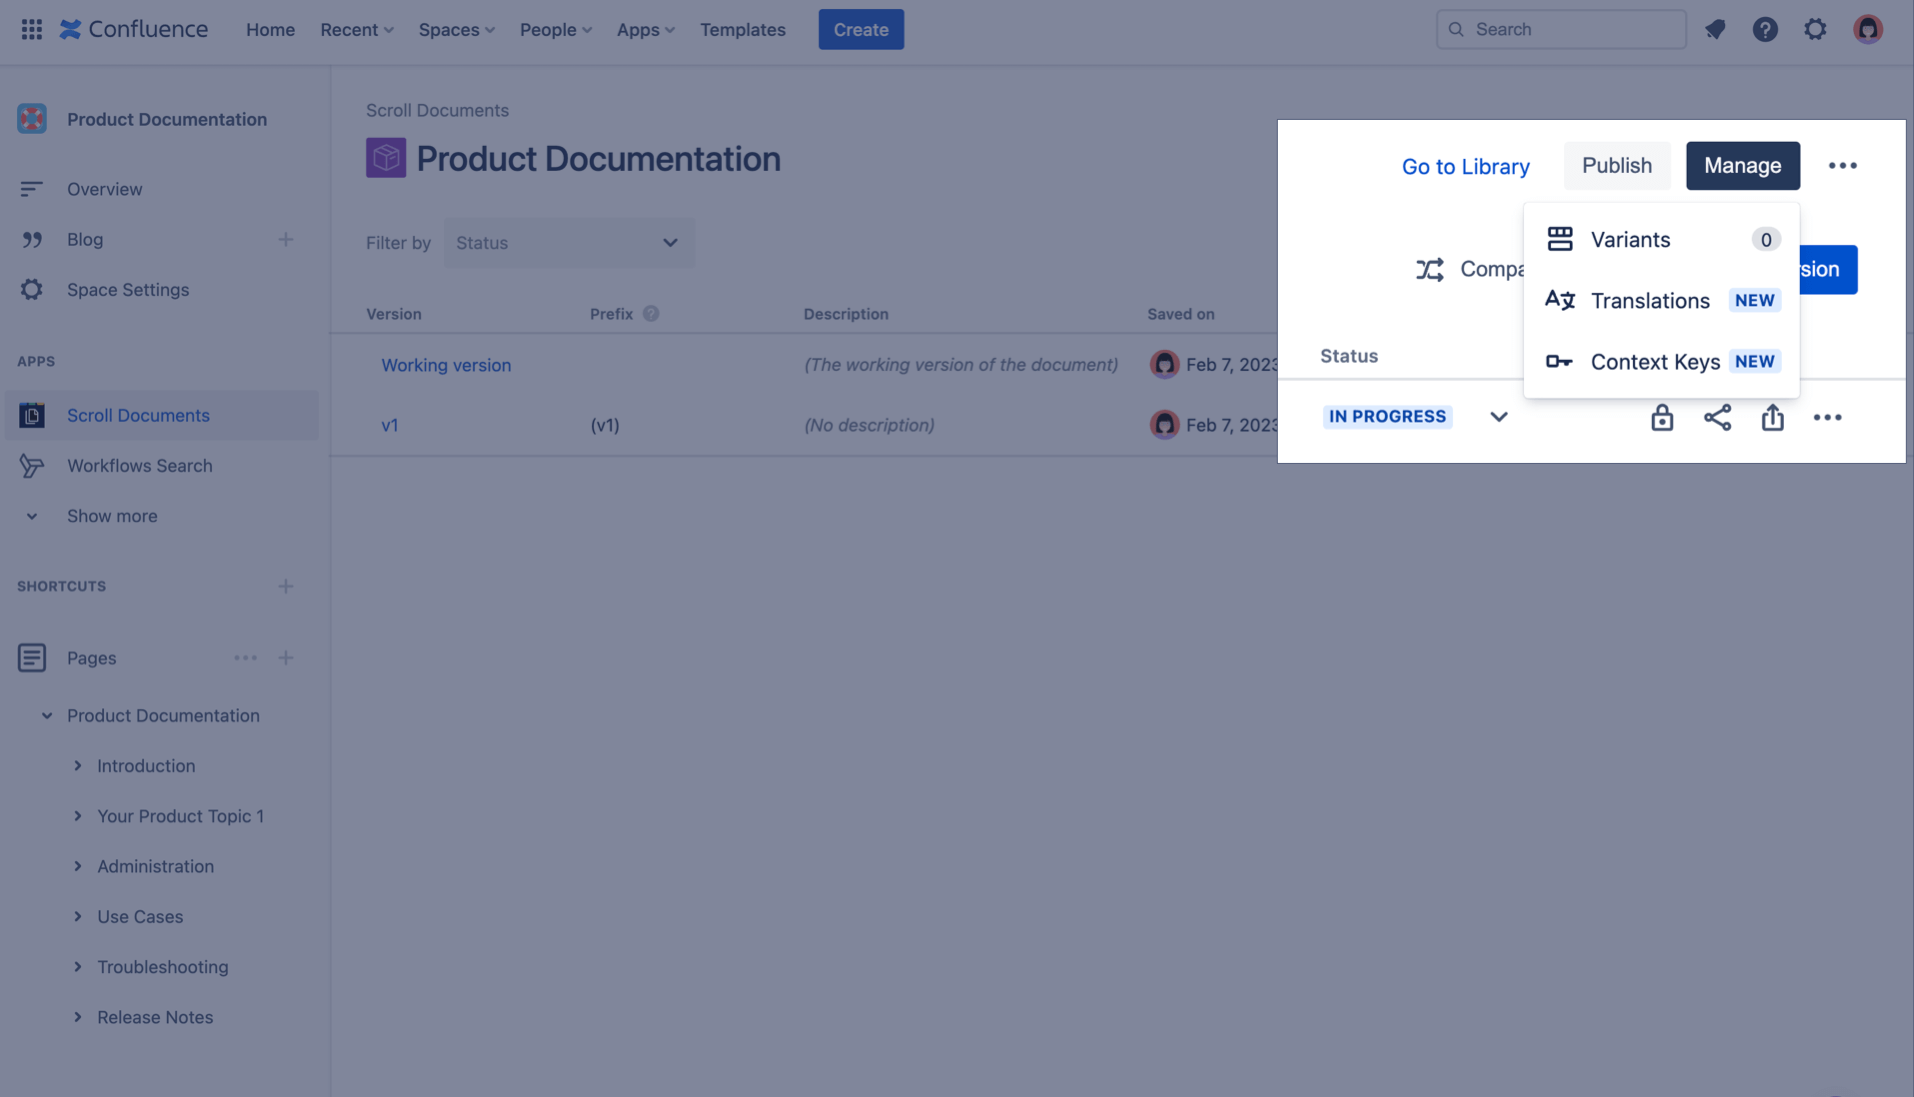Export the version via the export icon
This screenshot has height=1097, width=1914.
pos(1773,417)
